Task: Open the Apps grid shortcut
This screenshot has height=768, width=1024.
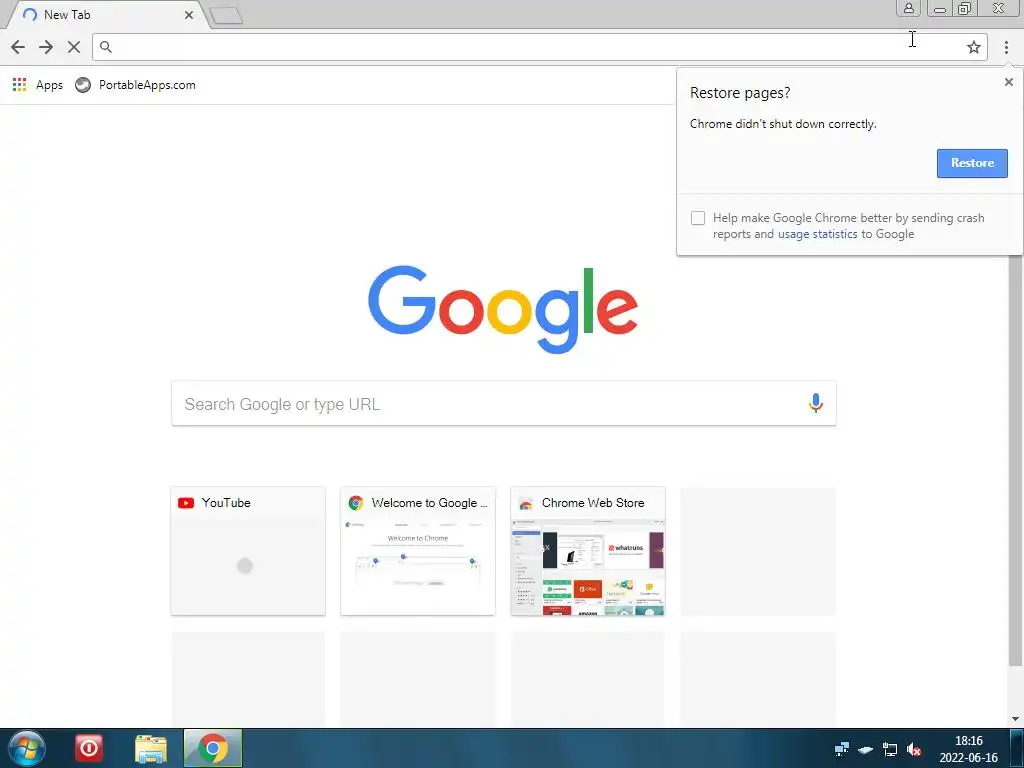Action: 38,85
